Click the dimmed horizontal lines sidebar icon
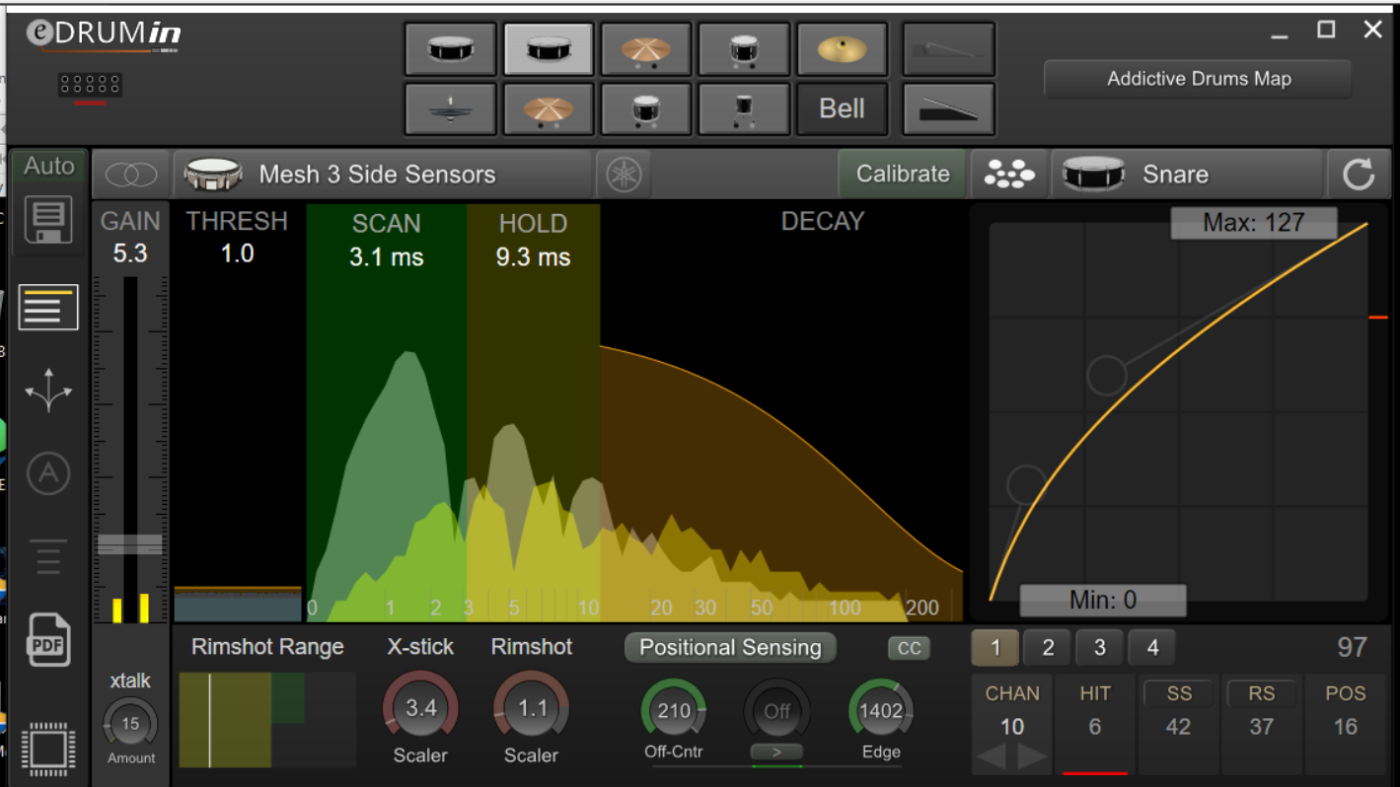The height and width of the screenshot is (787, 1400). coord(48,556)
